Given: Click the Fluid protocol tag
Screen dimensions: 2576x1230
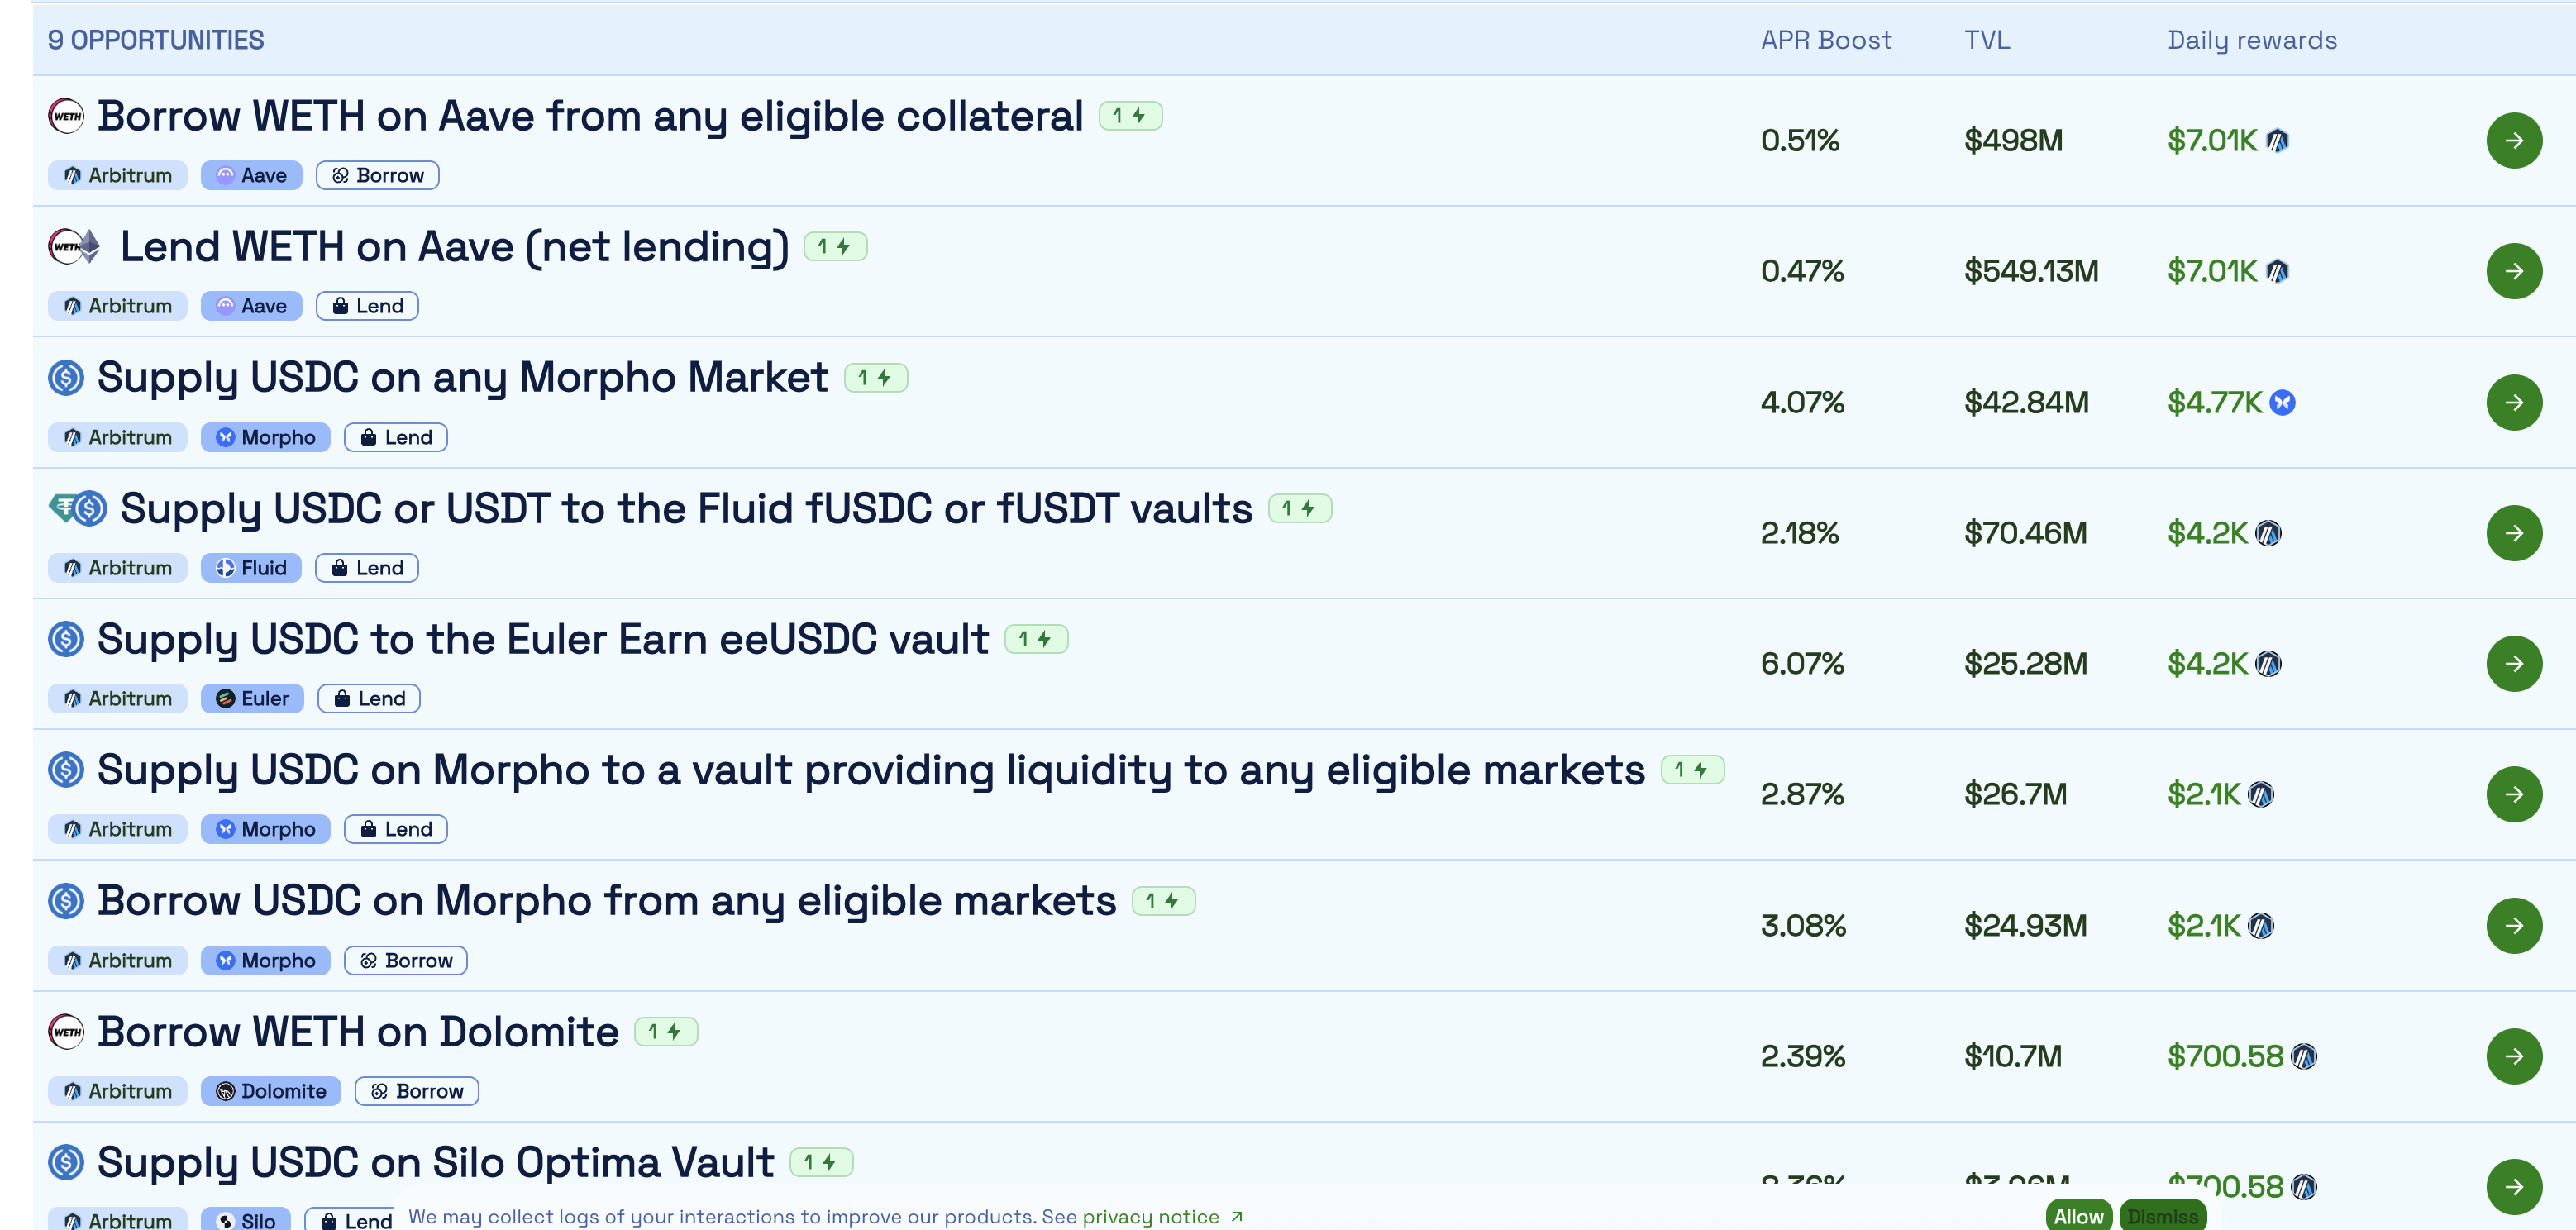Looking at the screenshot, I should pos(251,568).
